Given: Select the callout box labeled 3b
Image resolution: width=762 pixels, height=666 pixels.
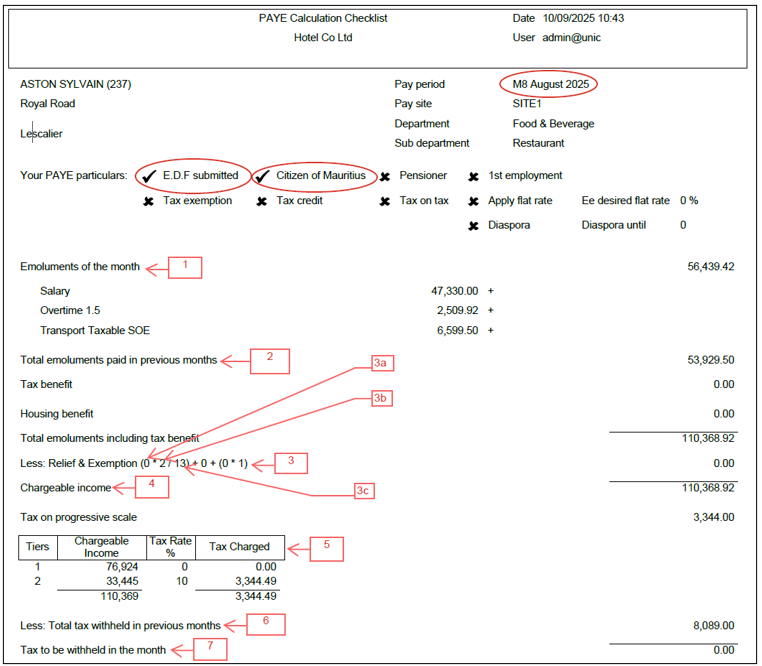Looking at the screenshot, I should point(378,398).
